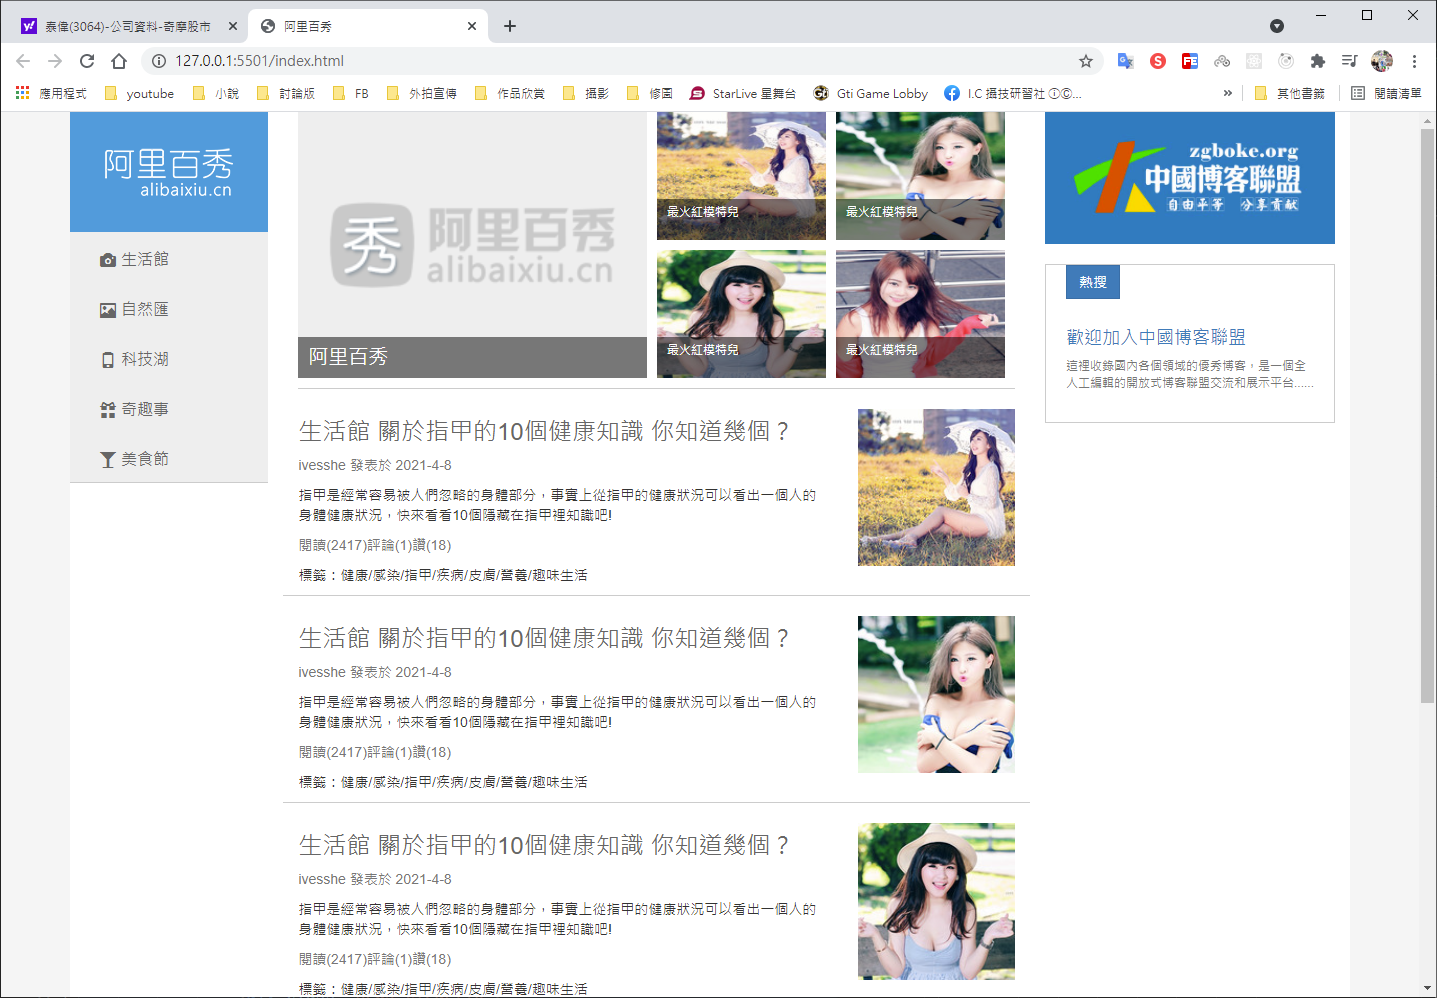1437x998 pixels.
Task: Open 攝影 bookmark folder
Action: click(x=586, y=93)
